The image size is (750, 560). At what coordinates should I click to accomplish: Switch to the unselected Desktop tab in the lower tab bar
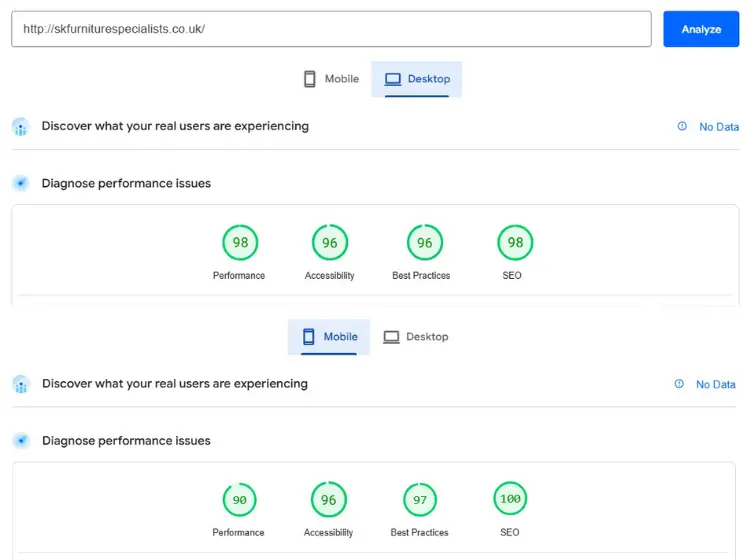pos(416,337)
